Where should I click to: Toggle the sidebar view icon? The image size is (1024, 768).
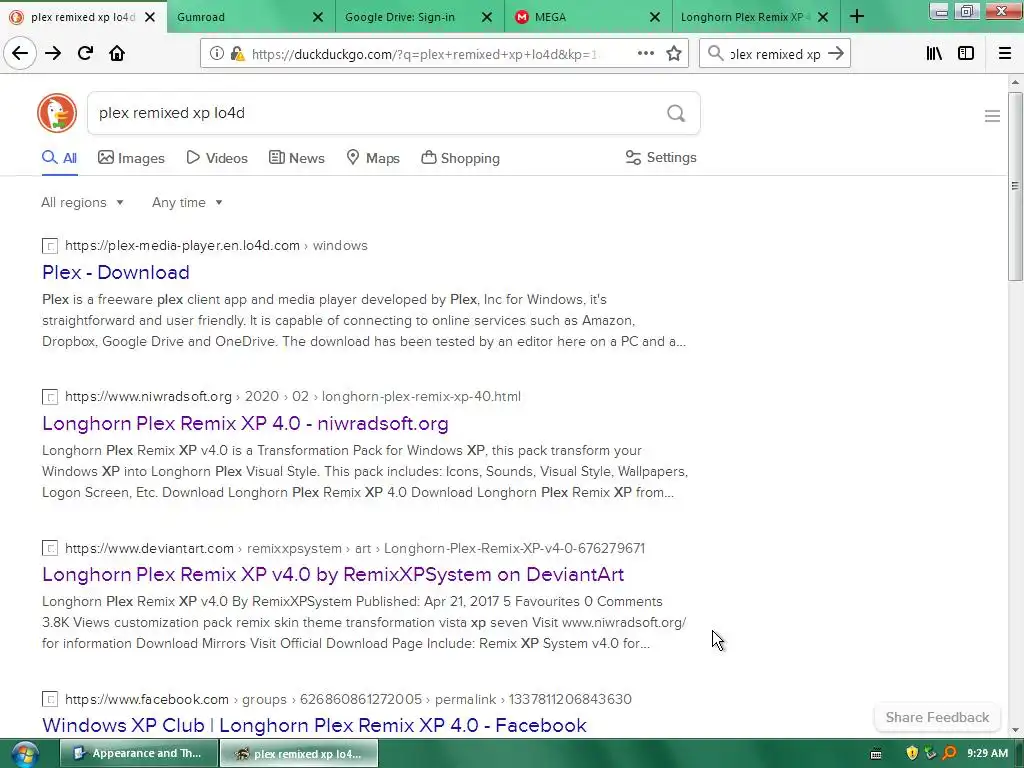point(966,54)
